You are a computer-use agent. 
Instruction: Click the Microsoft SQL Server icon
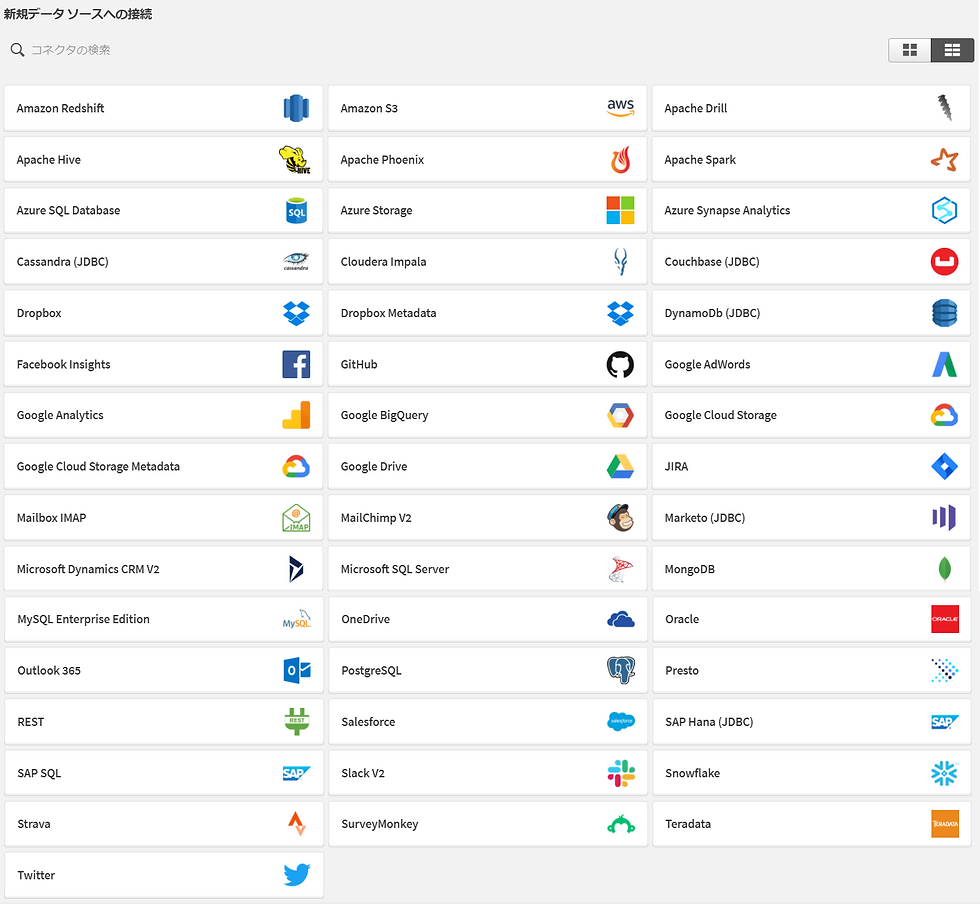click(x=621, y=569)
